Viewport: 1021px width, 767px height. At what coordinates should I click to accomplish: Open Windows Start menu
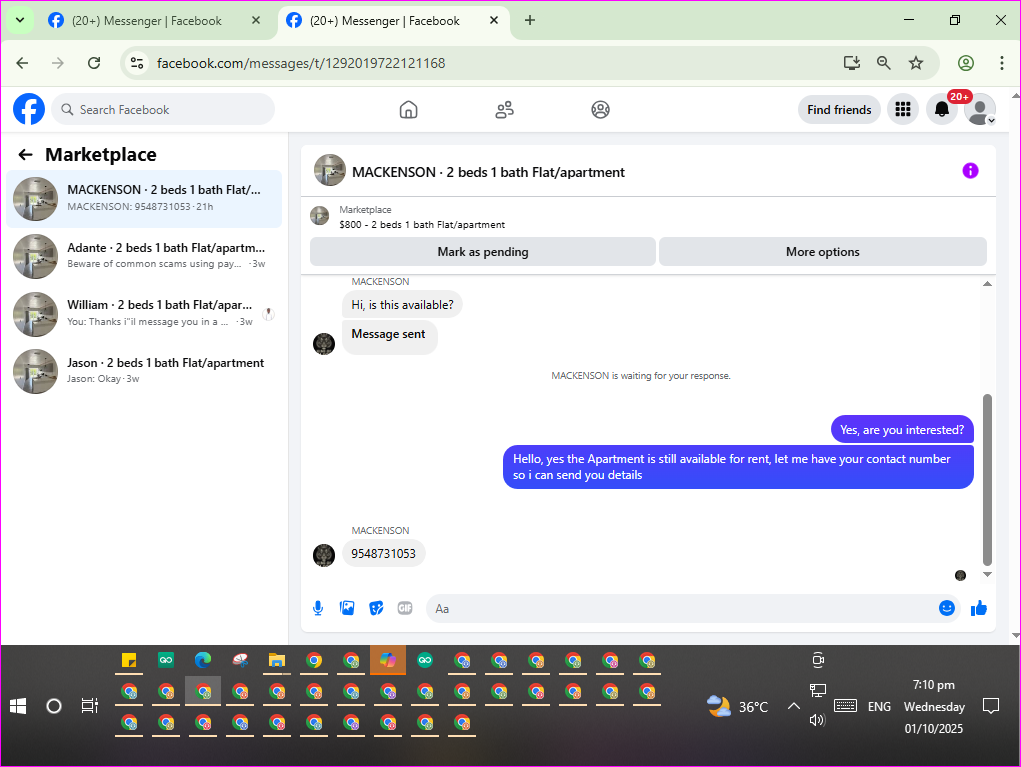(x=18, y=706)
